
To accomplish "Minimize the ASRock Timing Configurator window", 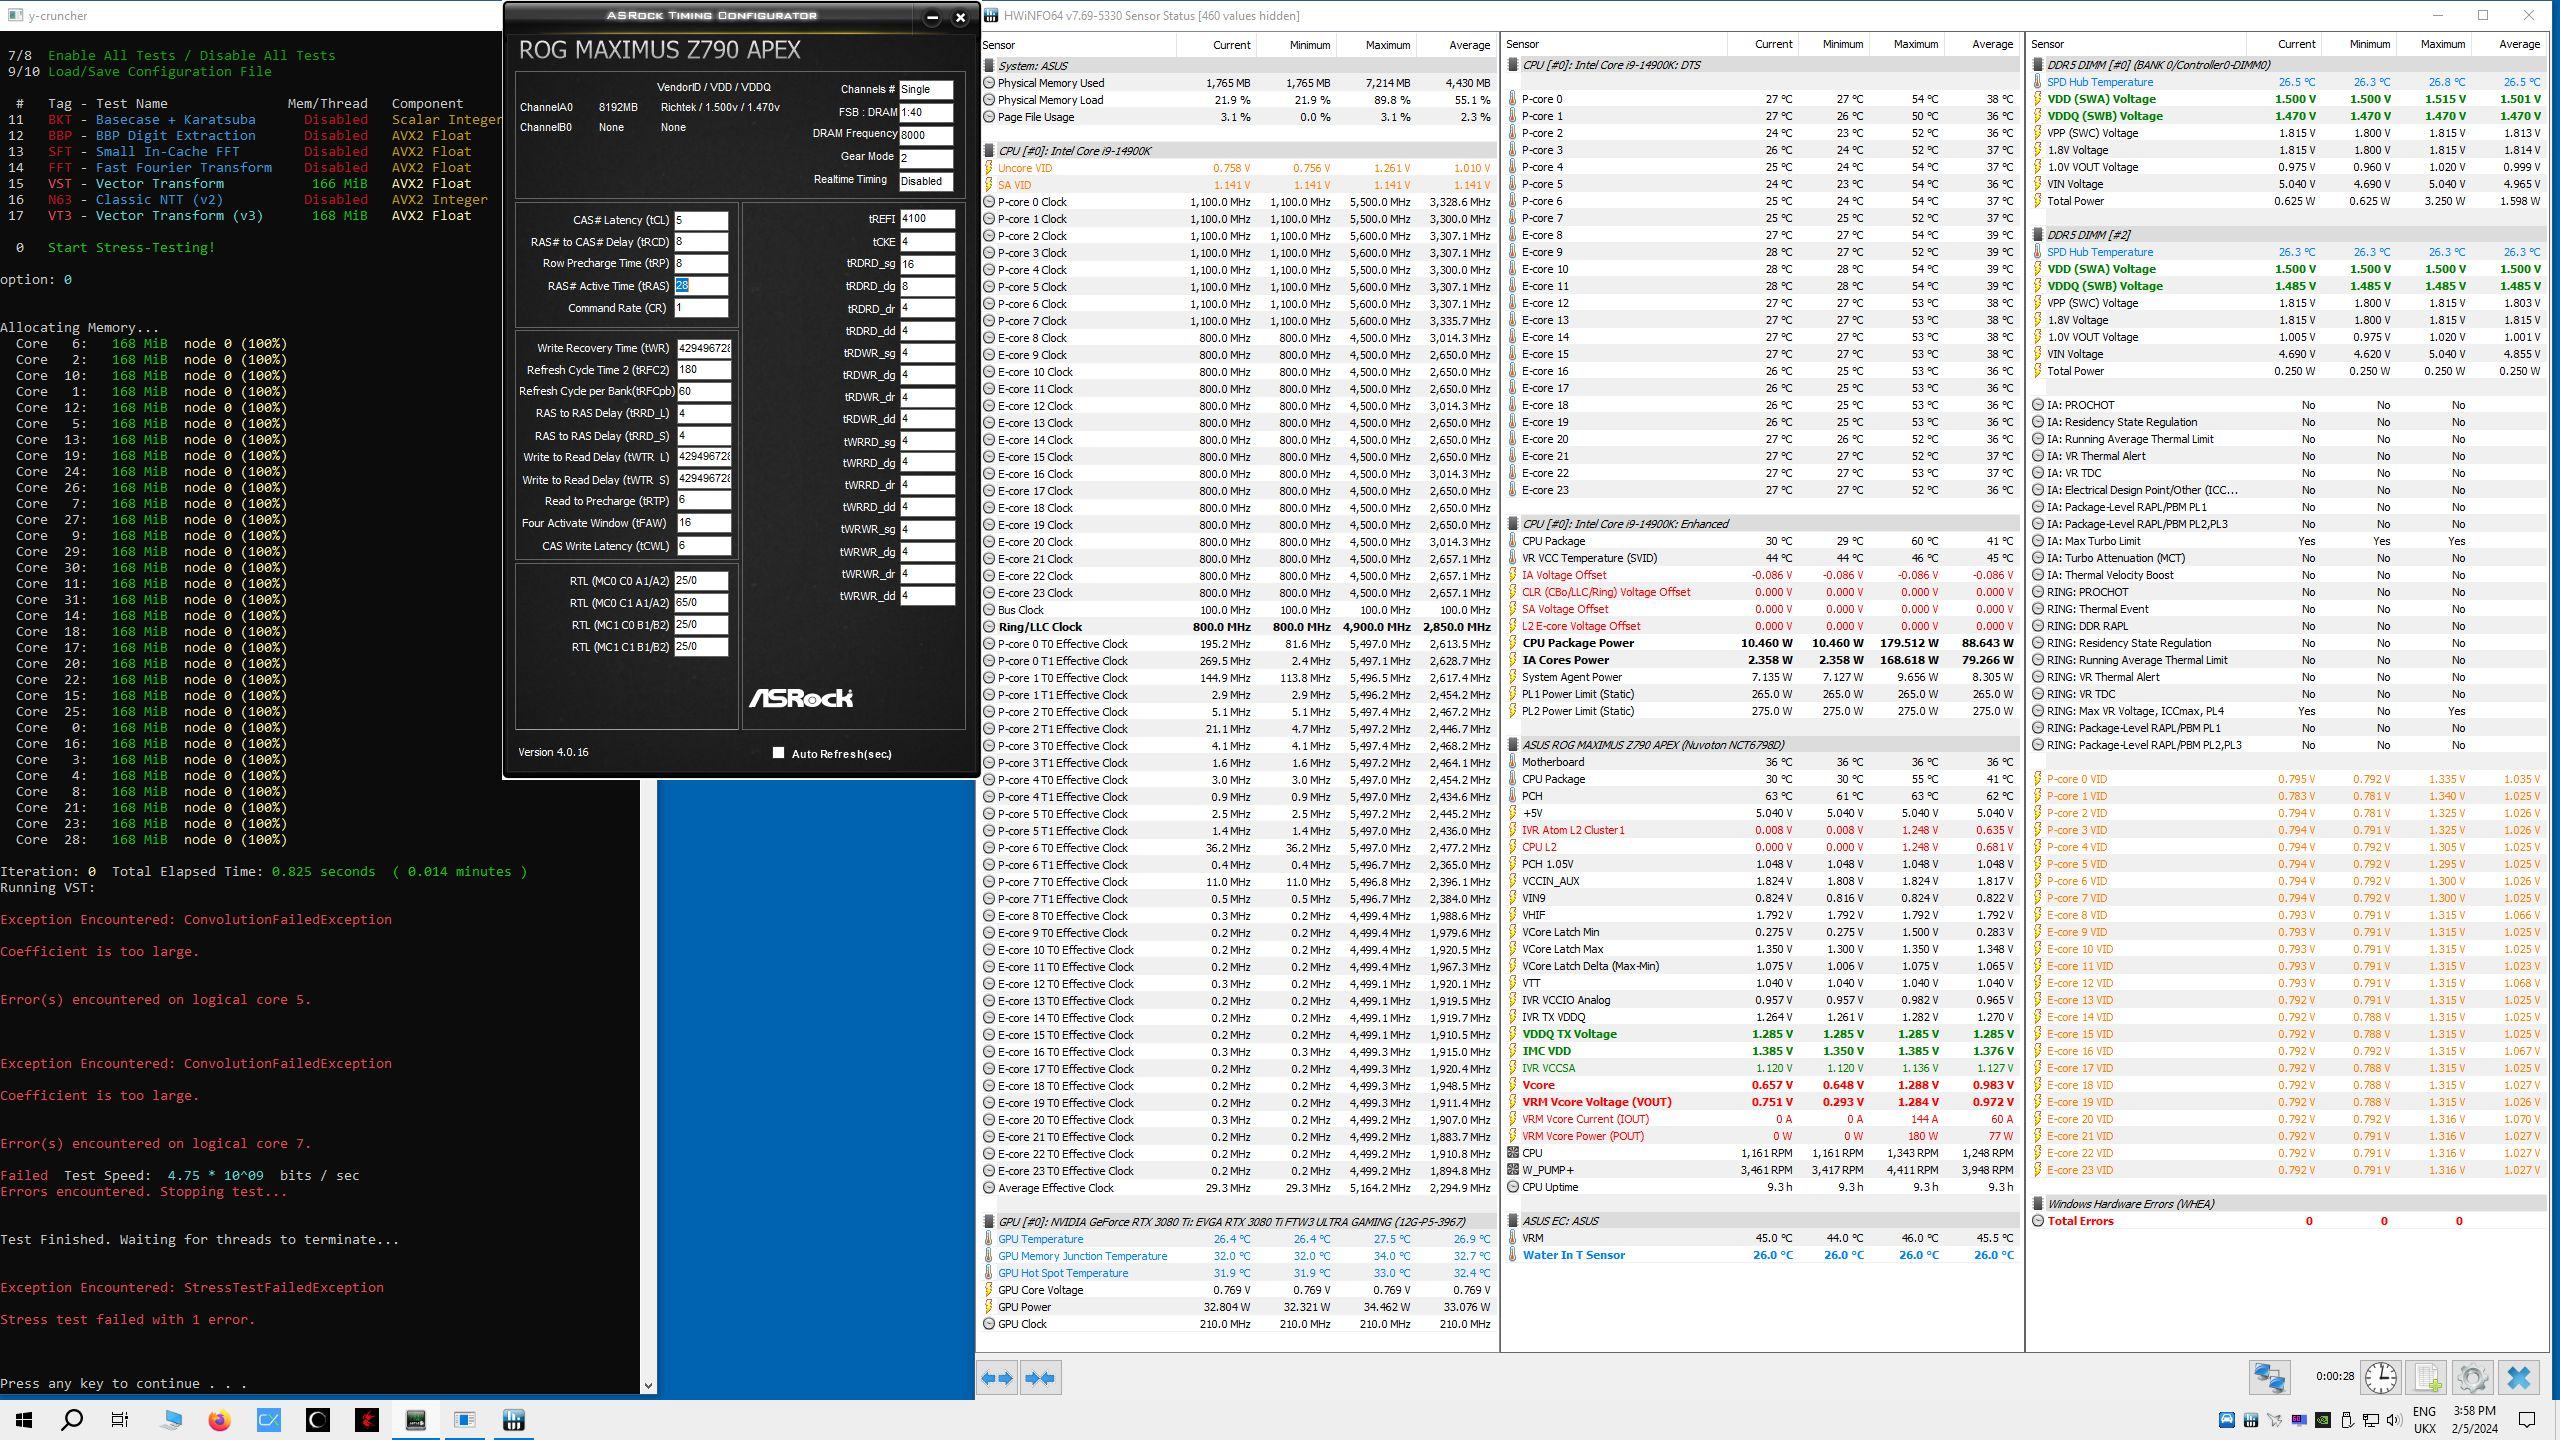I will pyautogui.click(x=932, y=17).
